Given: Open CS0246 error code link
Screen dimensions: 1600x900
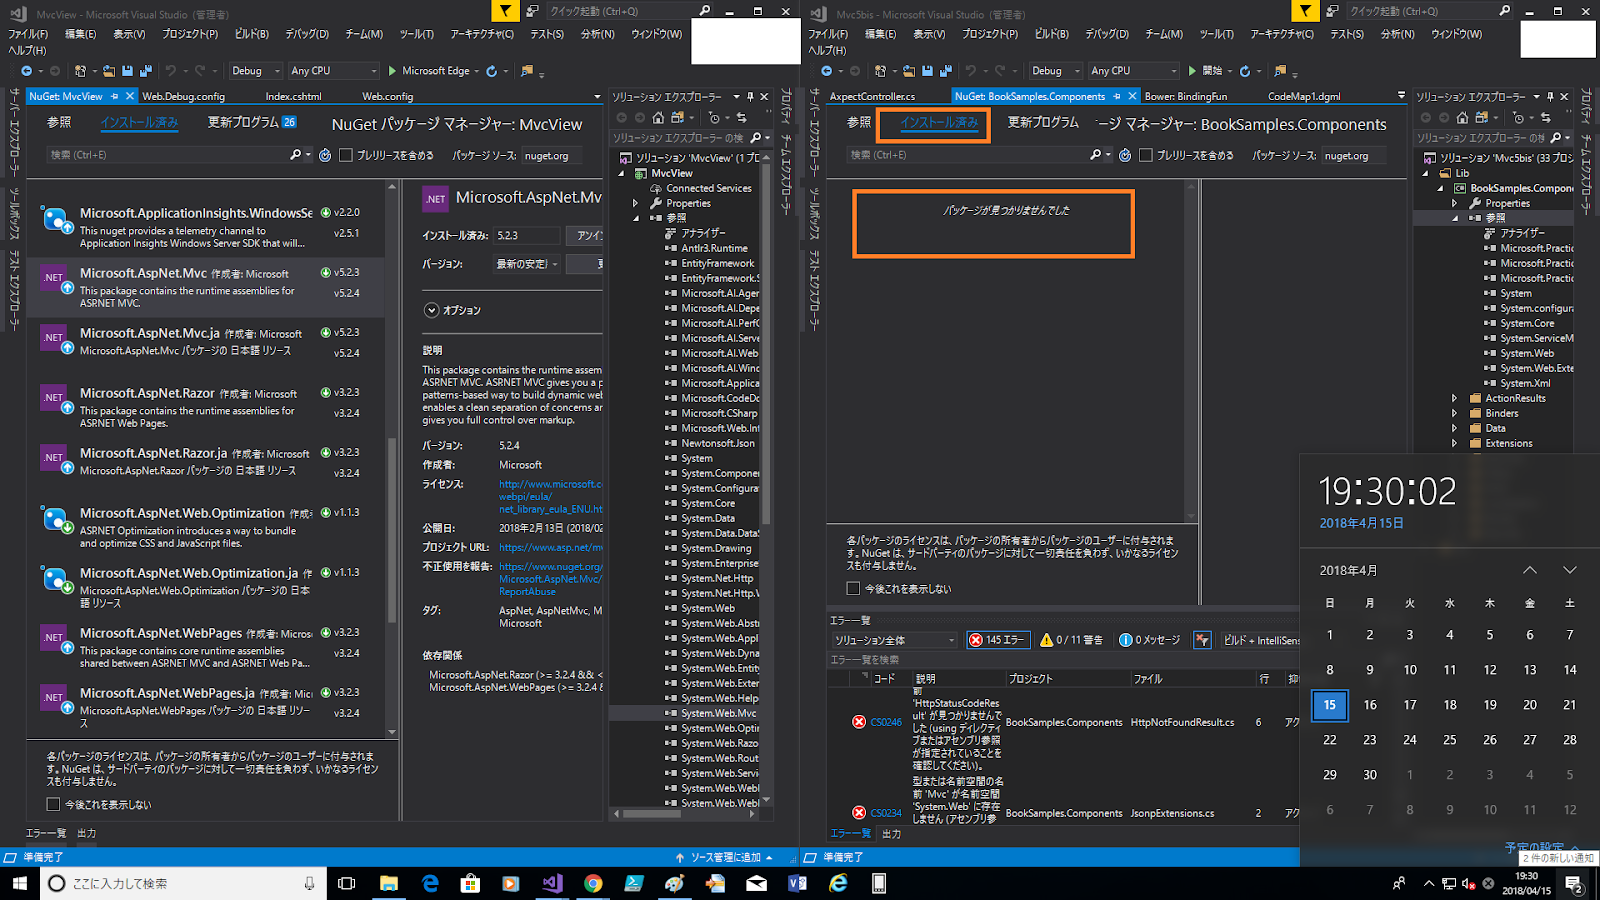Looking at the screenshot, I should coord(886,722).
